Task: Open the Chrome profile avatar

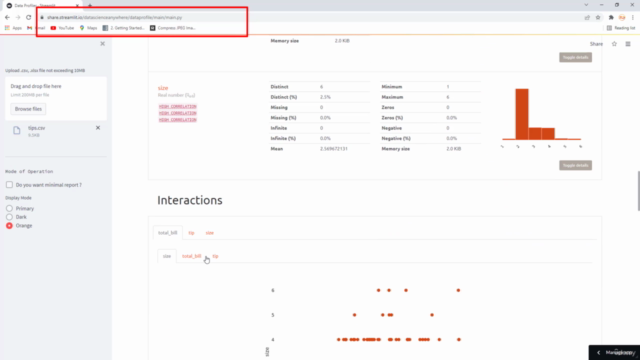Action: point(622,18)
